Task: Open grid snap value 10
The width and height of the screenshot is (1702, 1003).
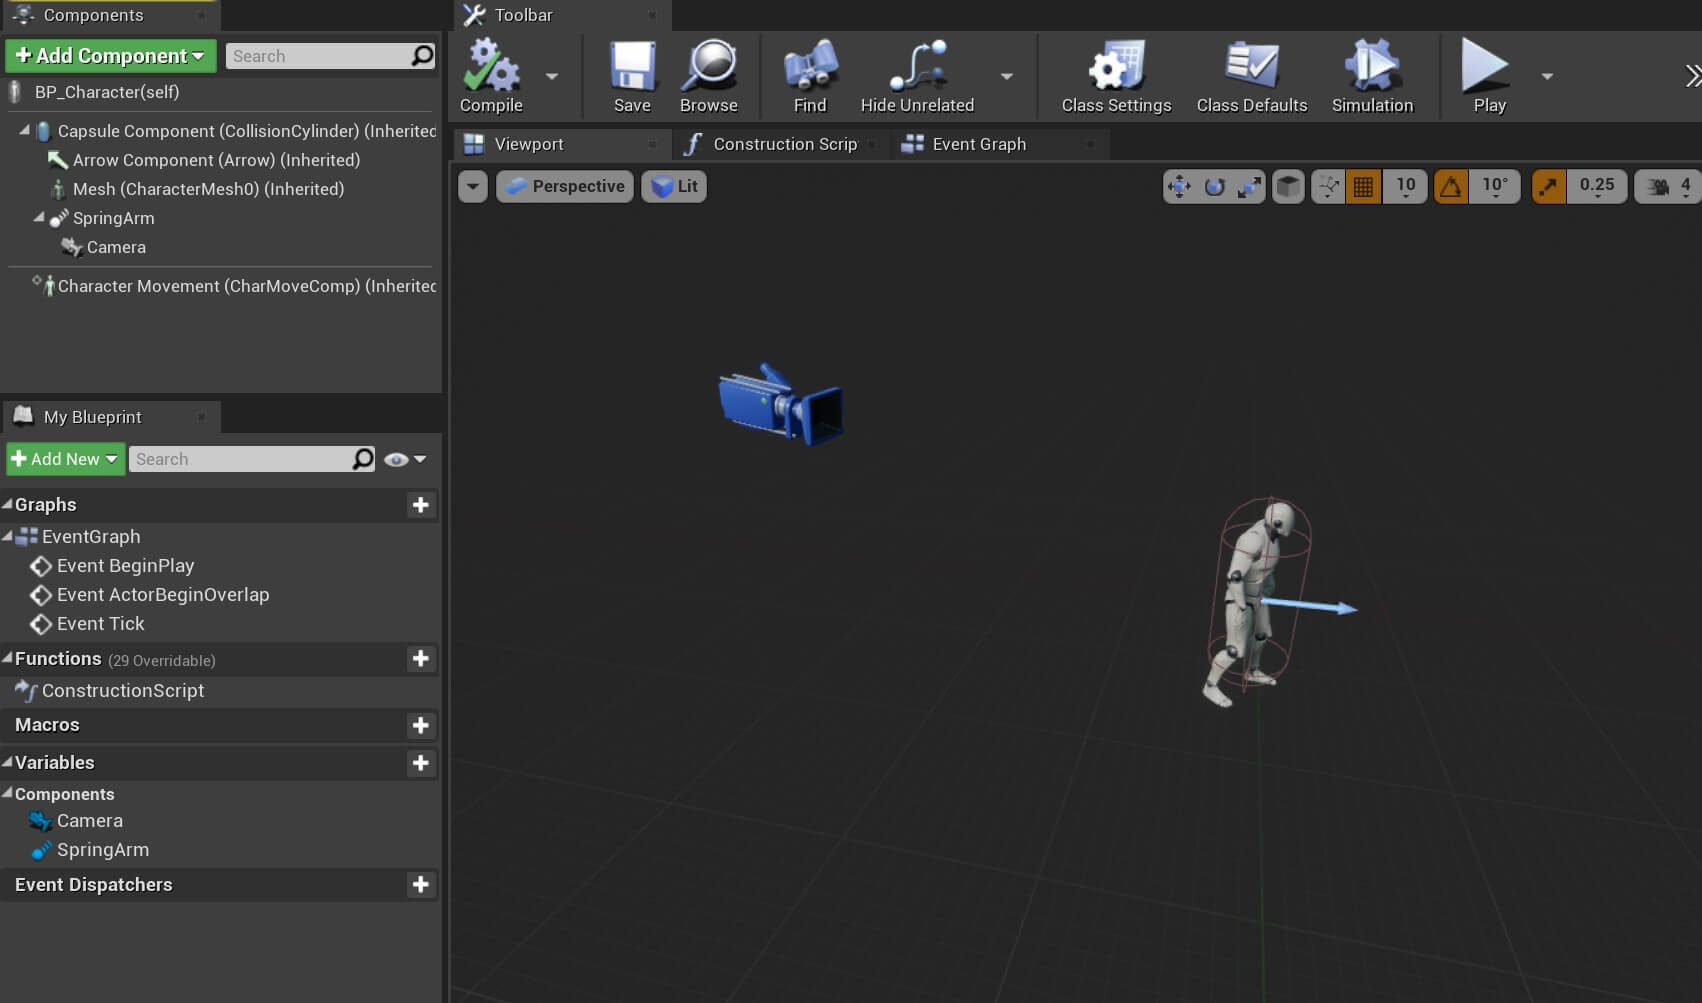Action: coord(1405,186)
